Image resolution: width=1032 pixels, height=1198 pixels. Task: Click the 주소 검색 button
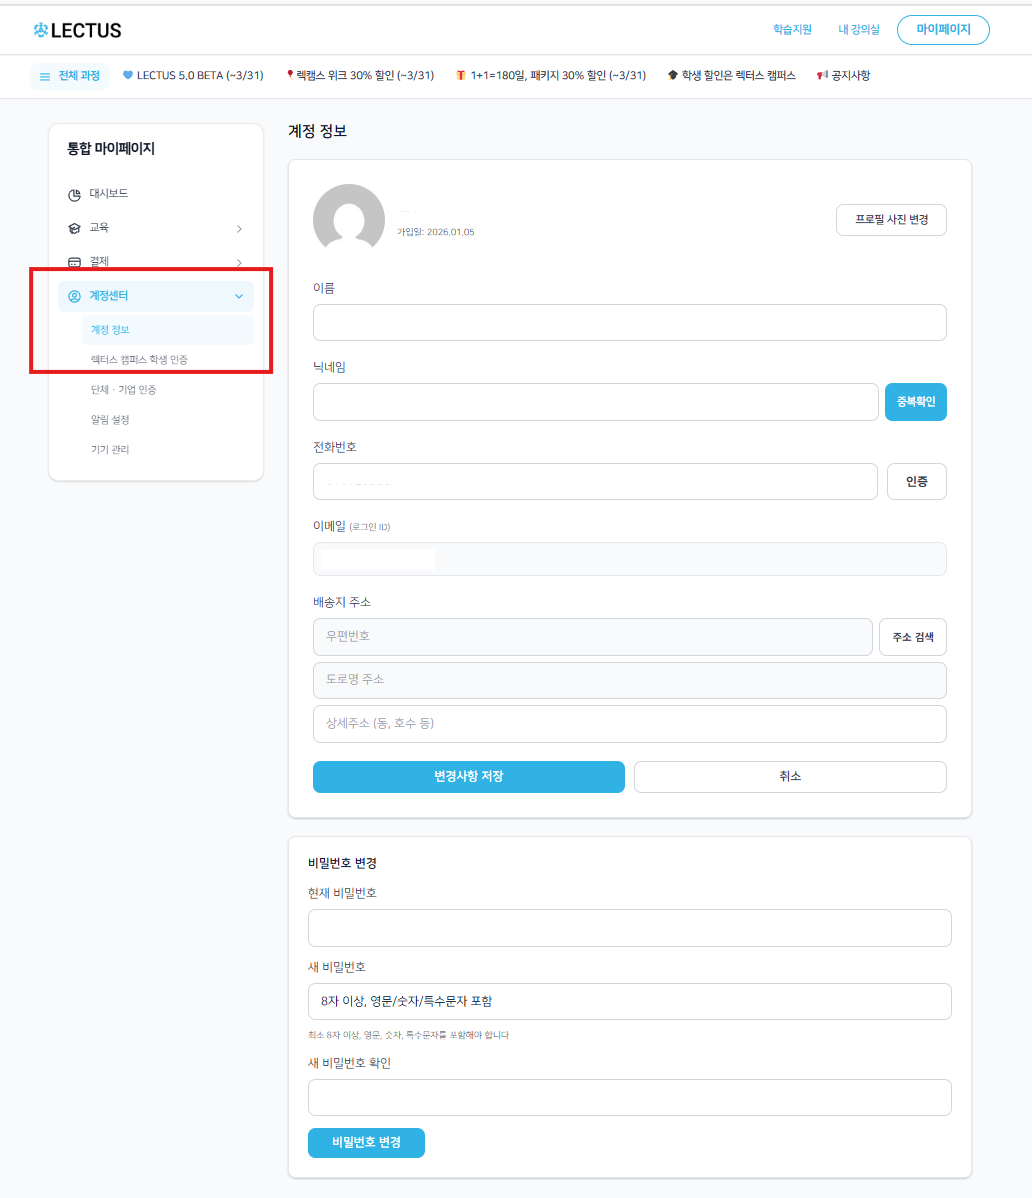pyautogui.click(x=912, y=637)
